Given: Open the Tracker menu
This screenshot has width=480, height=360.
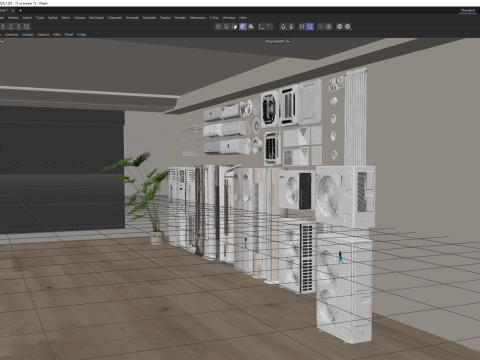Looking at the screenshot, I should (x=165, y=18).
